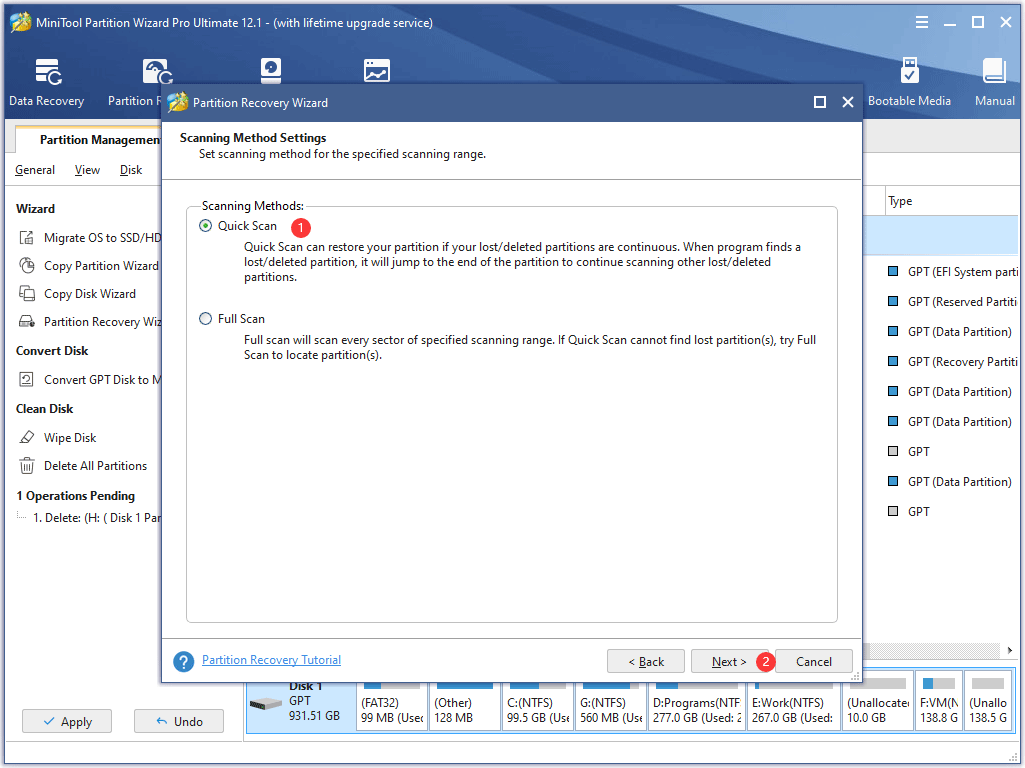This screenshot has height=768, width=1025.
Task: Open the main window hamburger menu
Action: click(922, 23)
